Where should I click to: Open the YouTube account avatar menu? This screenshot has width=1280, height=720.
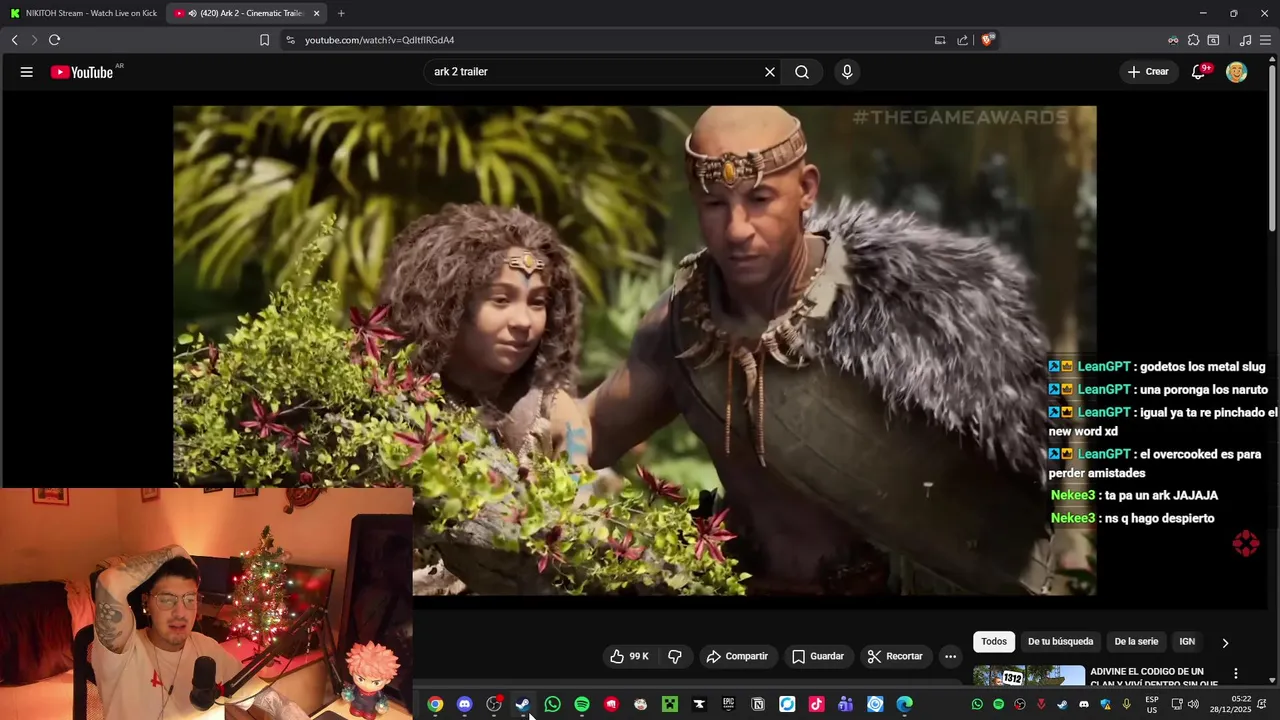click(1237, 72)
